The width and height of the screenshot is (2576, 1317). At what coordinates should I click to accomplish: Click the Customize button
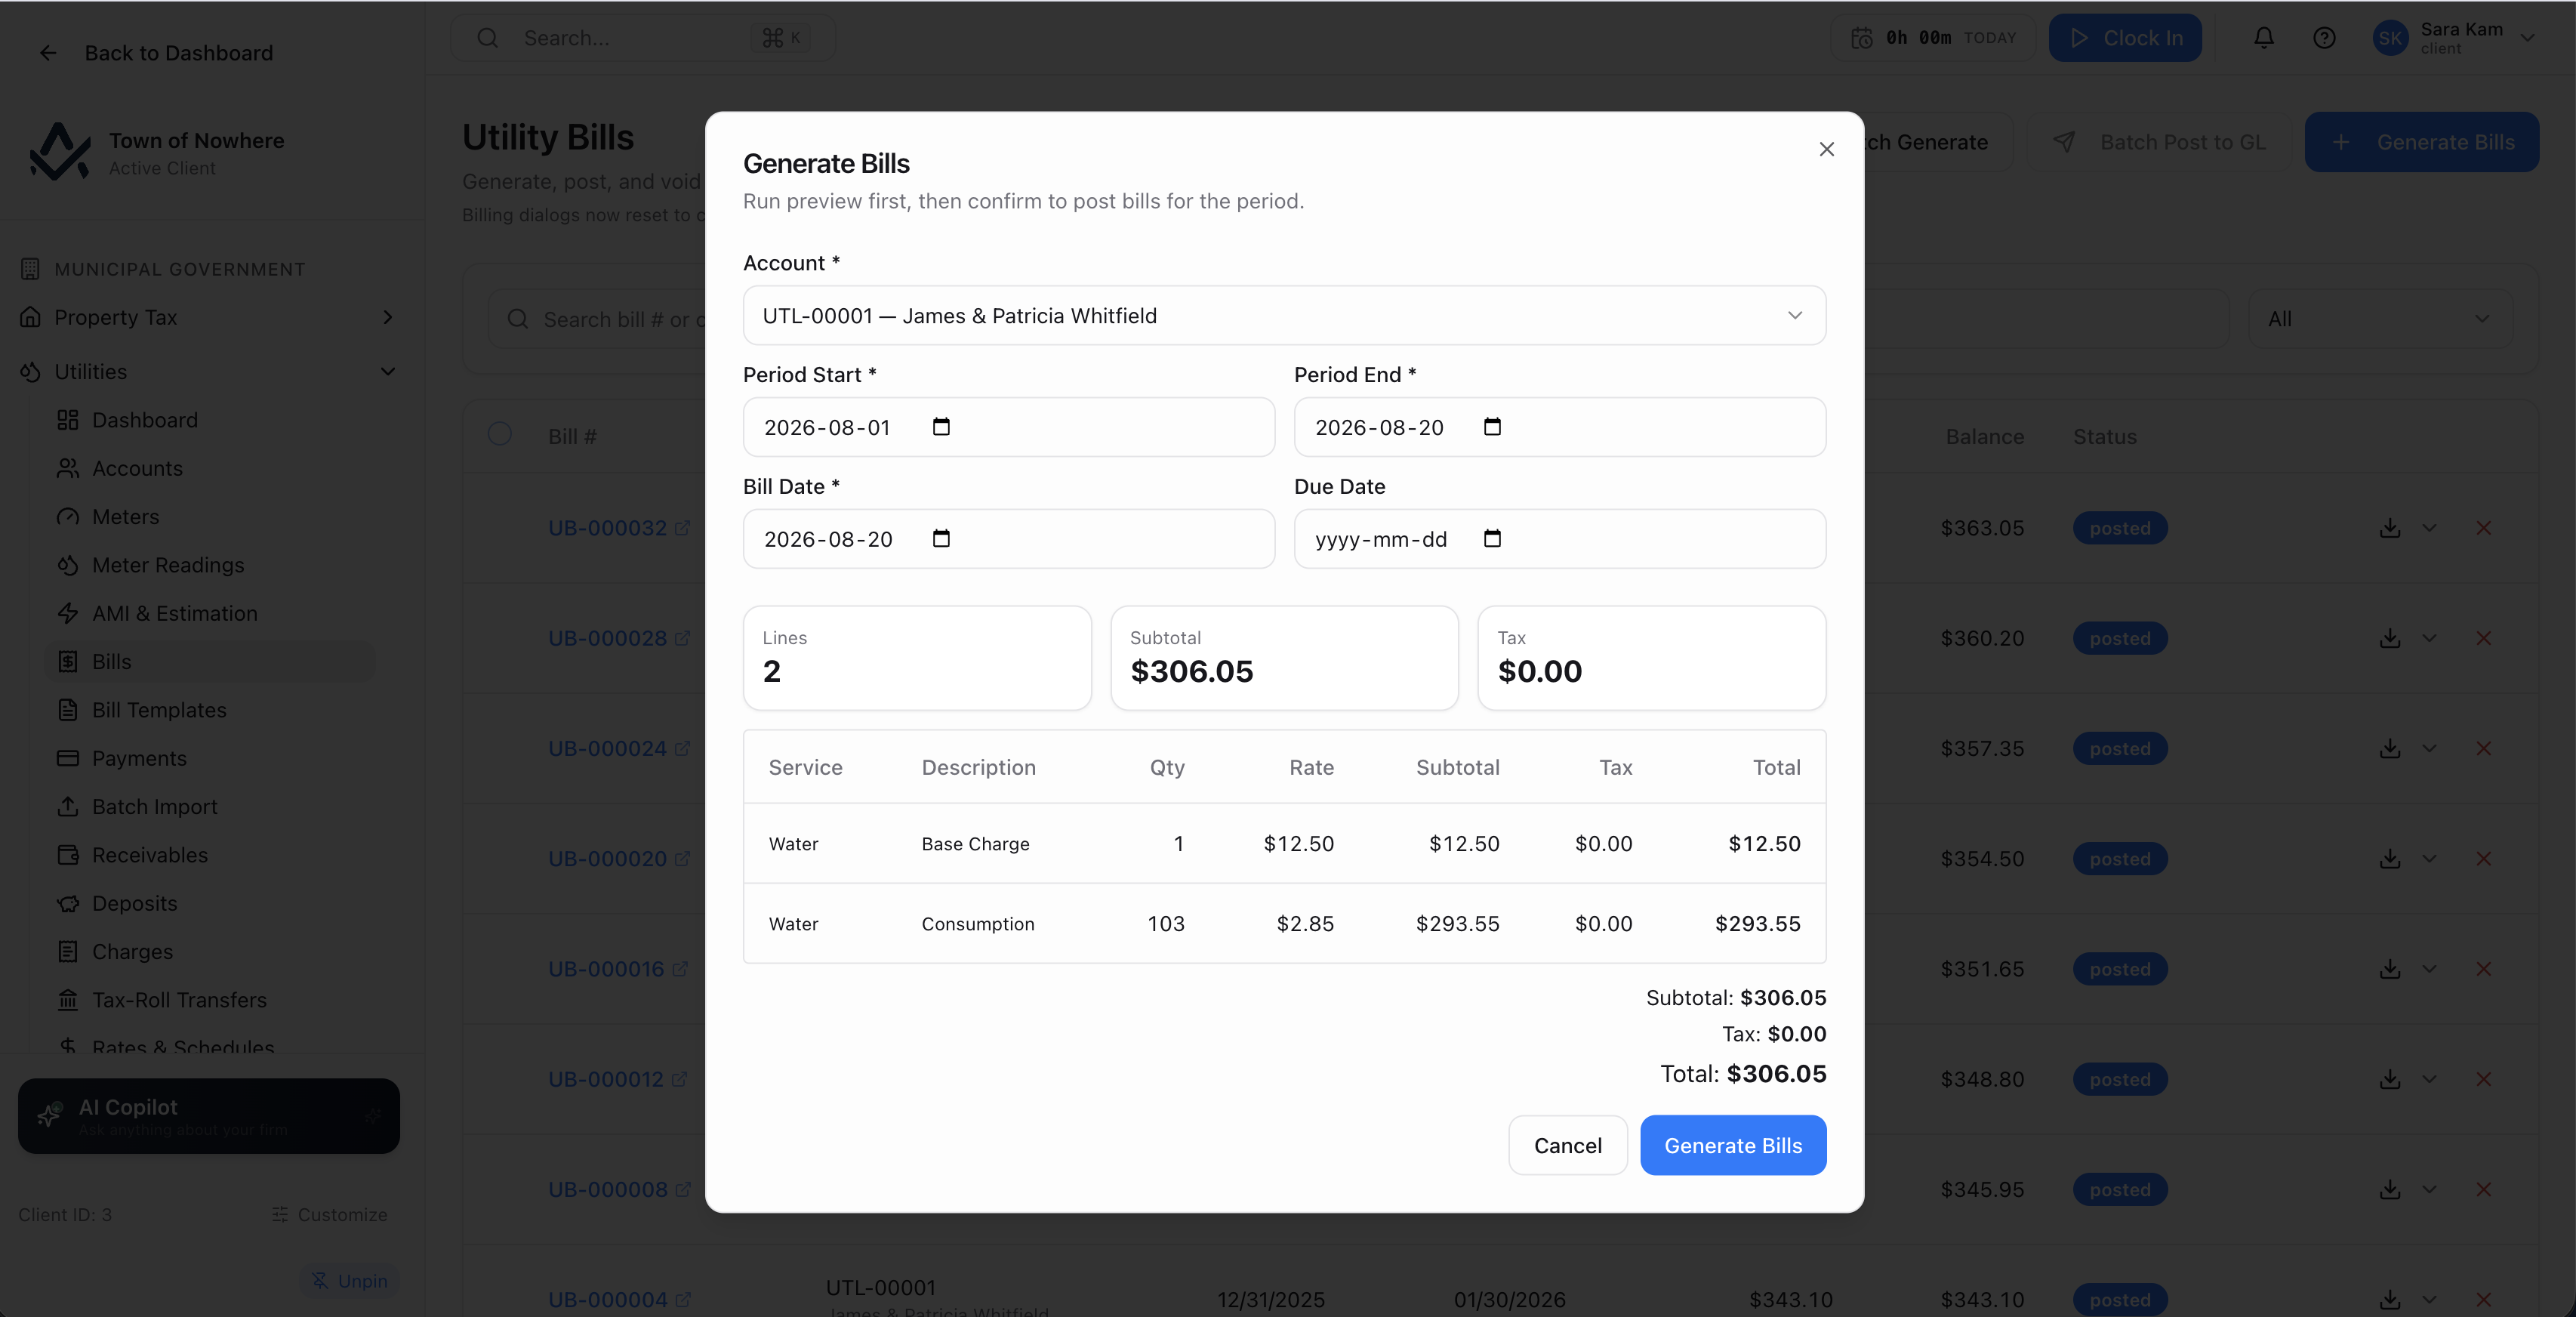coord(329,1215)
